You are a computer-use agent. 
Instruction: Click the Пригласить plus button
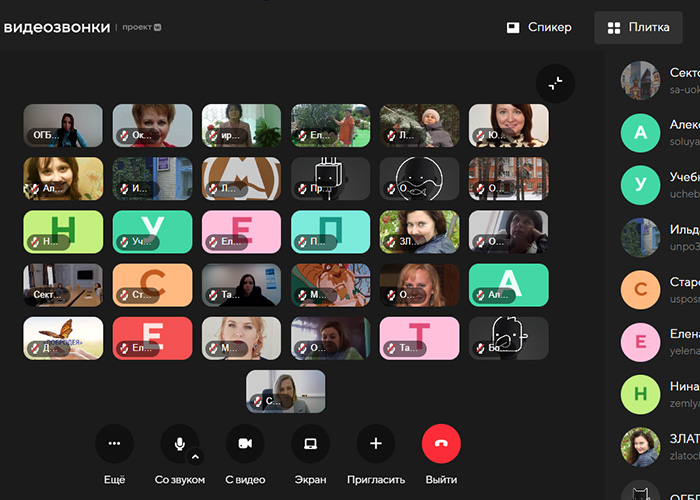[376, 443]
